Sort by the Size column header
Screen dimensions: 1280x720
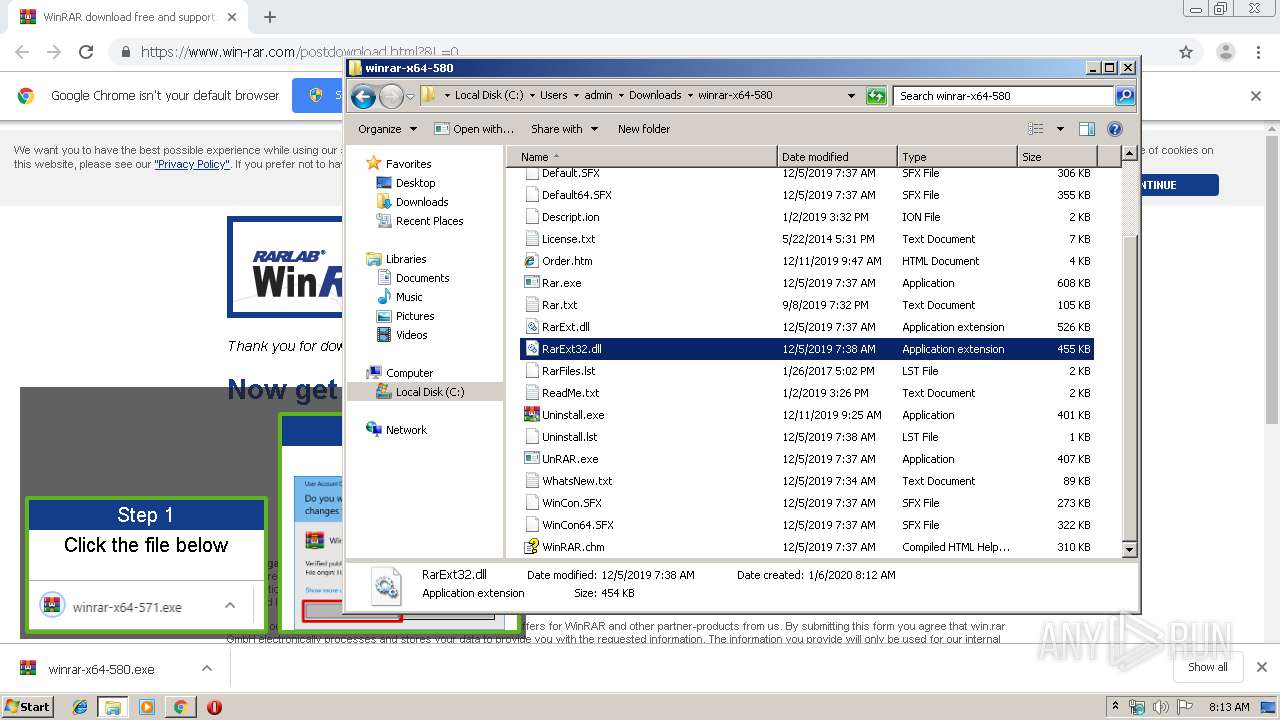coord(1057,156)
